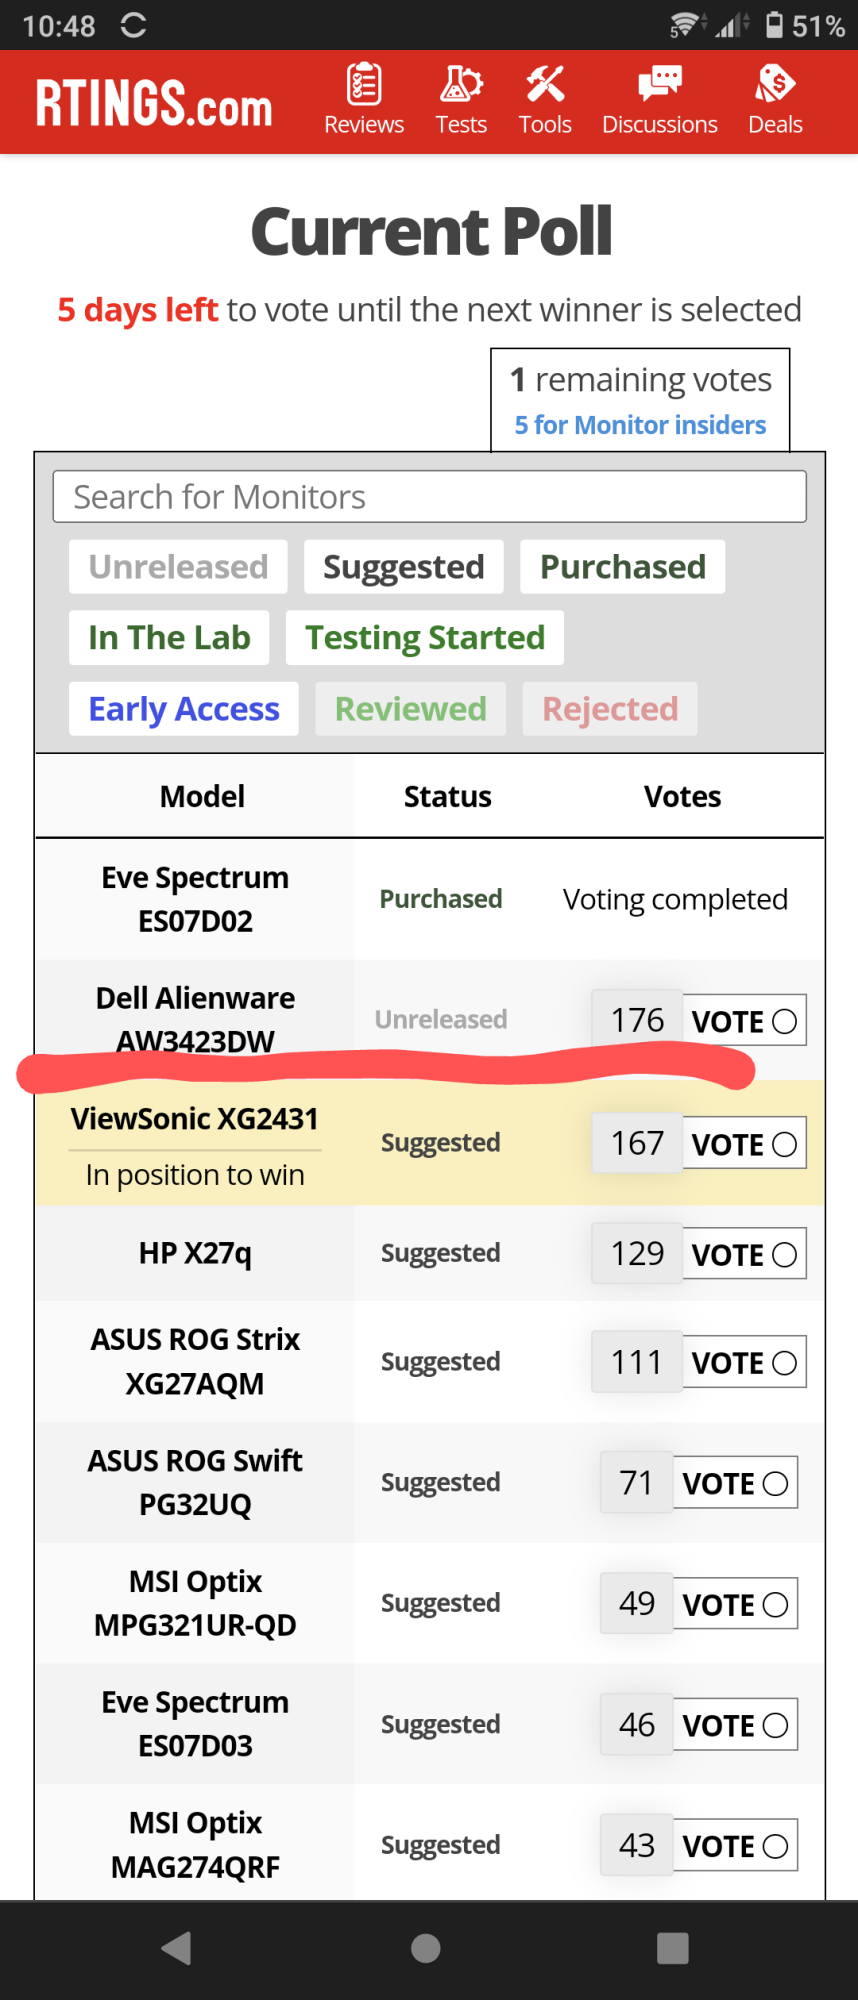
Task: Open the Discussions chat bubbles icon
Action: click(x=659, y=85)
